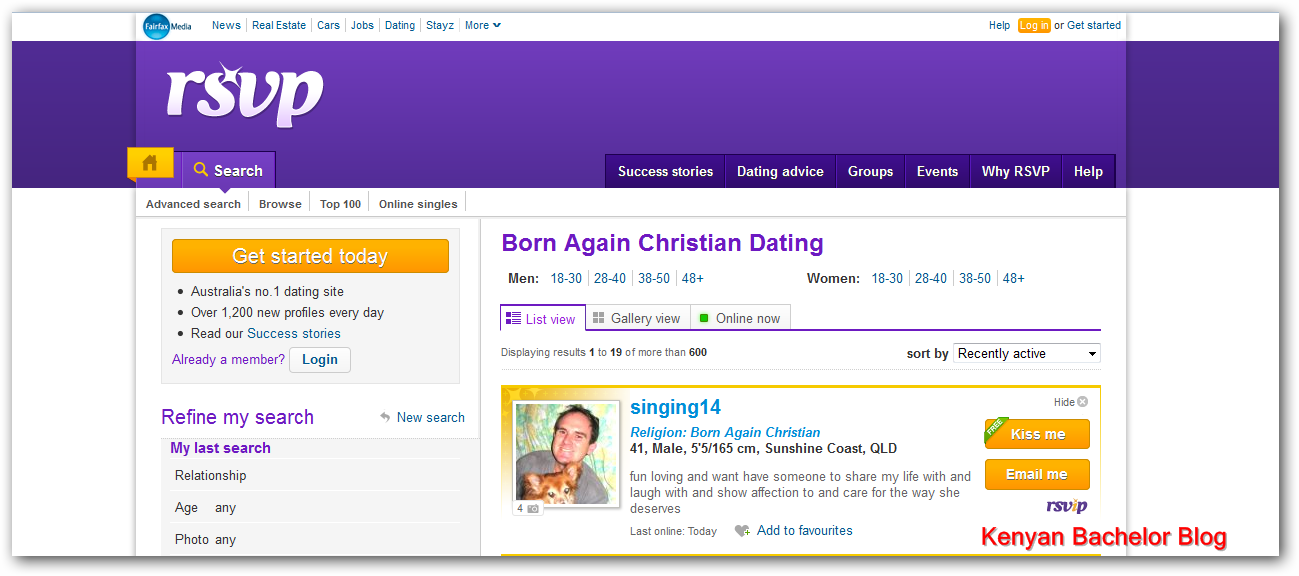Select Men 28-40 age range
1299x576 pixels.
(x=610, y=279)
